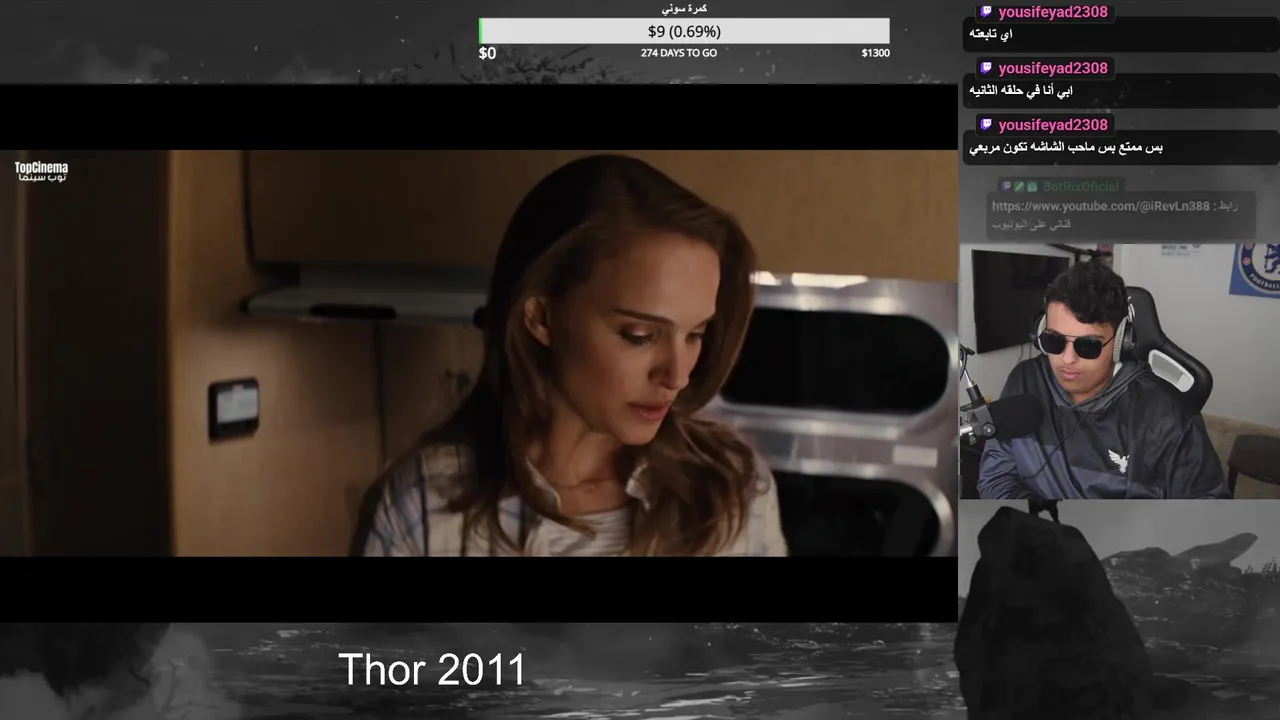Click the green moderator sword badge of BotRixOfficial

click(1019, 187)
